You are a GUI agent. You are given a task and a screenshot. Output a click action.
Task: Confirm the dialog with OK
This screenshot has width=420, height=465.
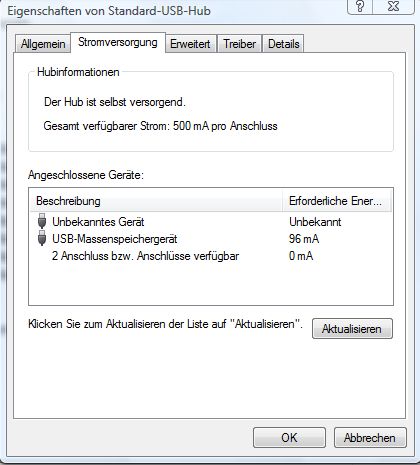click(x=289, y=438)
